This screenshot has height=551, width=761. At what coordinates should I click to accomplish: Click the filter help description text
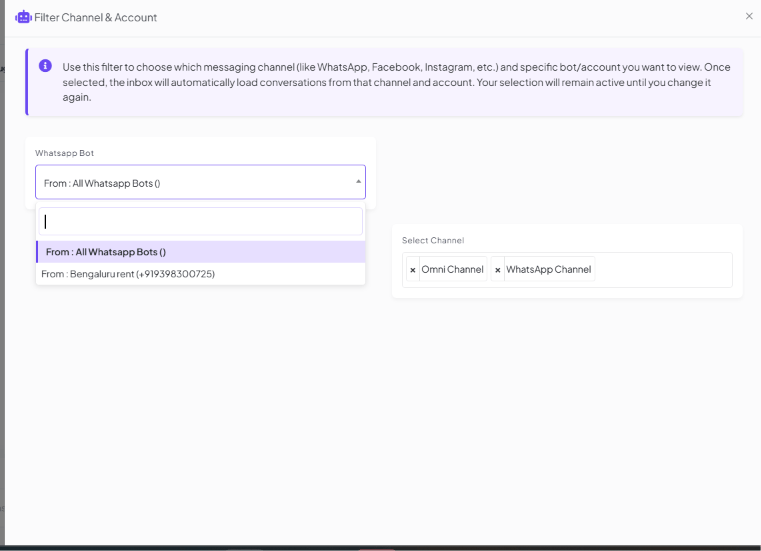[x=396, y=82]
